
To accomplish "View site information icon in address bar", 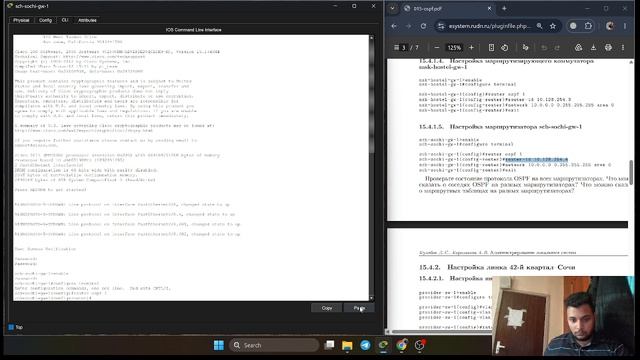I will click(x=441, y=26).
